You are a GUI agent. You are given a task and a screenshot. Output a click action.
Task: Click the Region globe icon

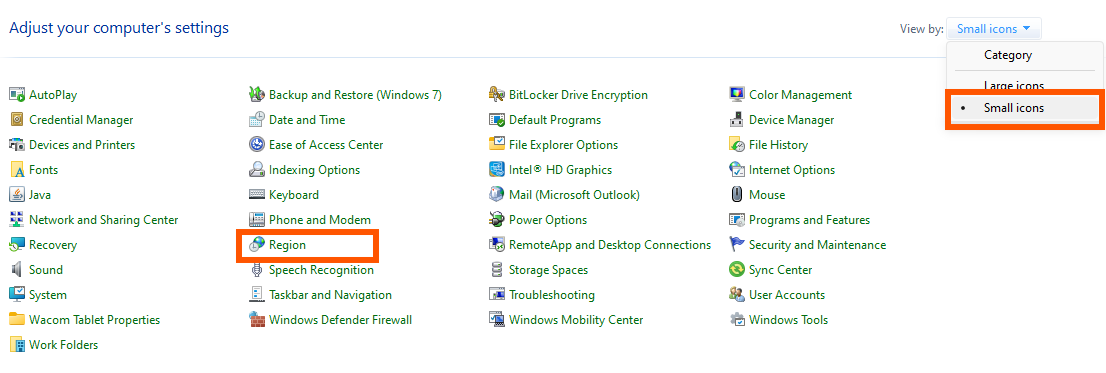click(x=257, y=245)
